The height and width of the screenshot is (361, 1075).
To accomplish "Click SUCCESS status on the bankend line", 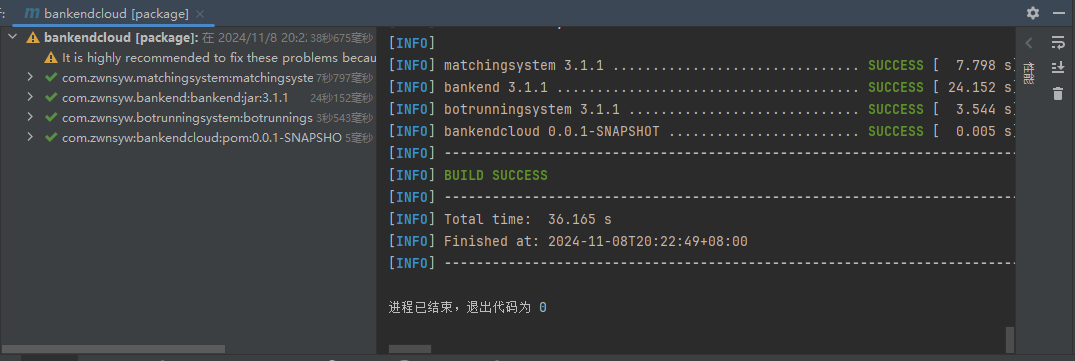I will click(895, 88).
